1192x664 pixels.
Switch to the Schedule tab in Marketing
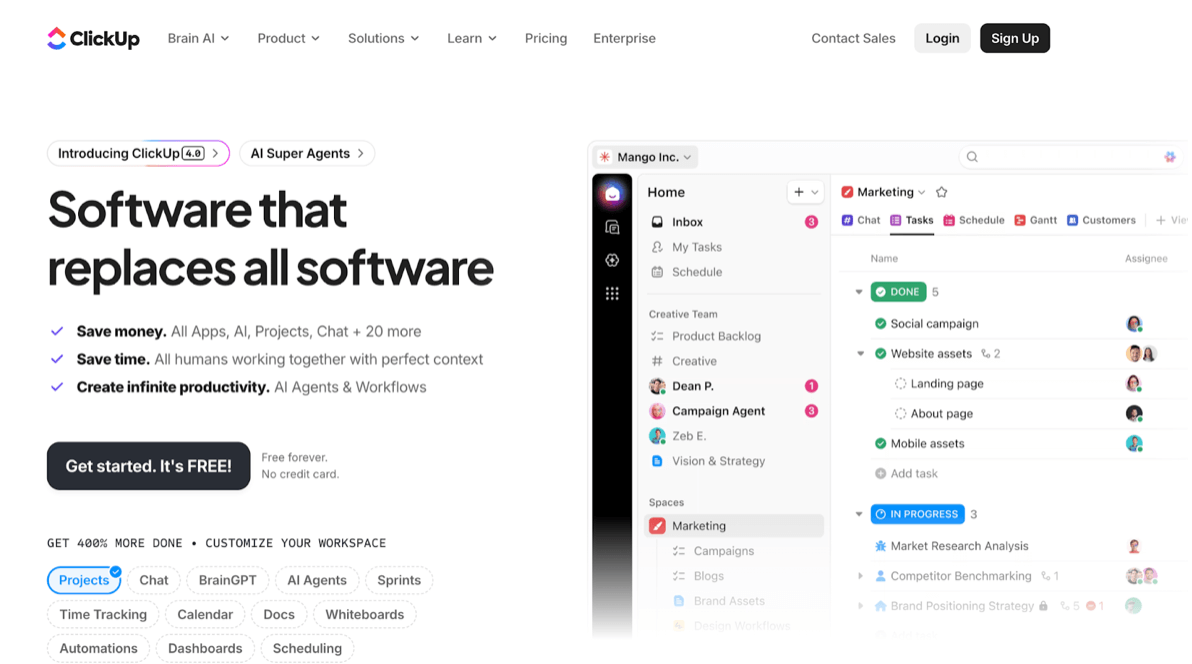coord(974,221)
